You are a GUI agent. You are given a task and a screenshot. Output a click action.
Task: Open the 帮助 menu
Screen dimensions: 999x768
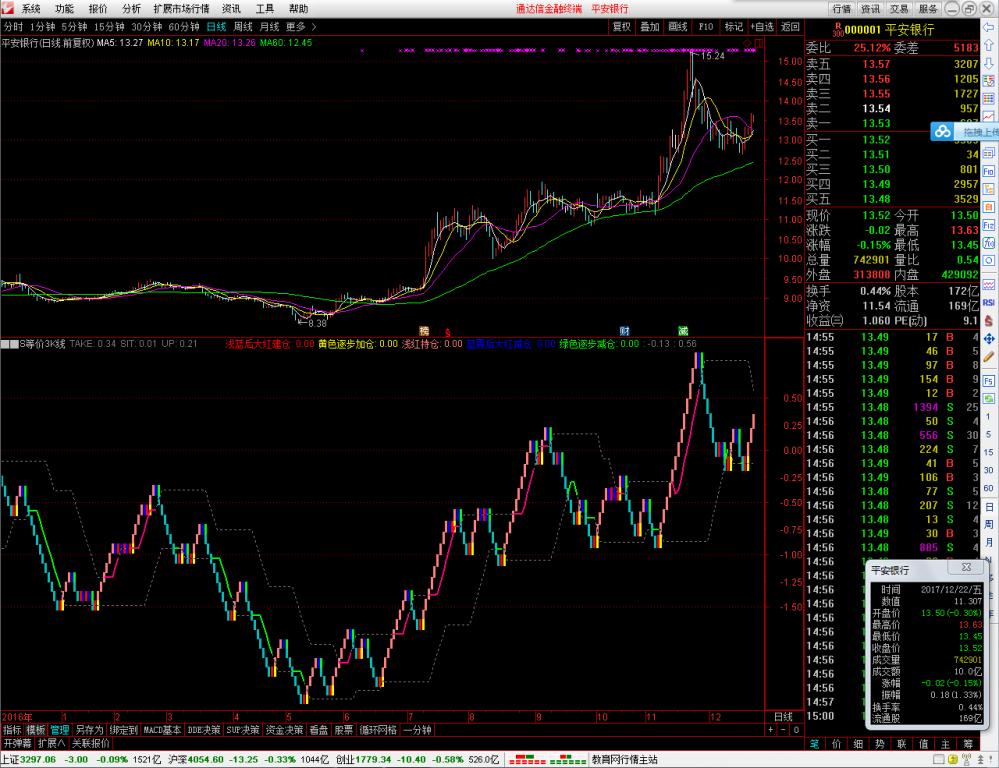[298, 8]
